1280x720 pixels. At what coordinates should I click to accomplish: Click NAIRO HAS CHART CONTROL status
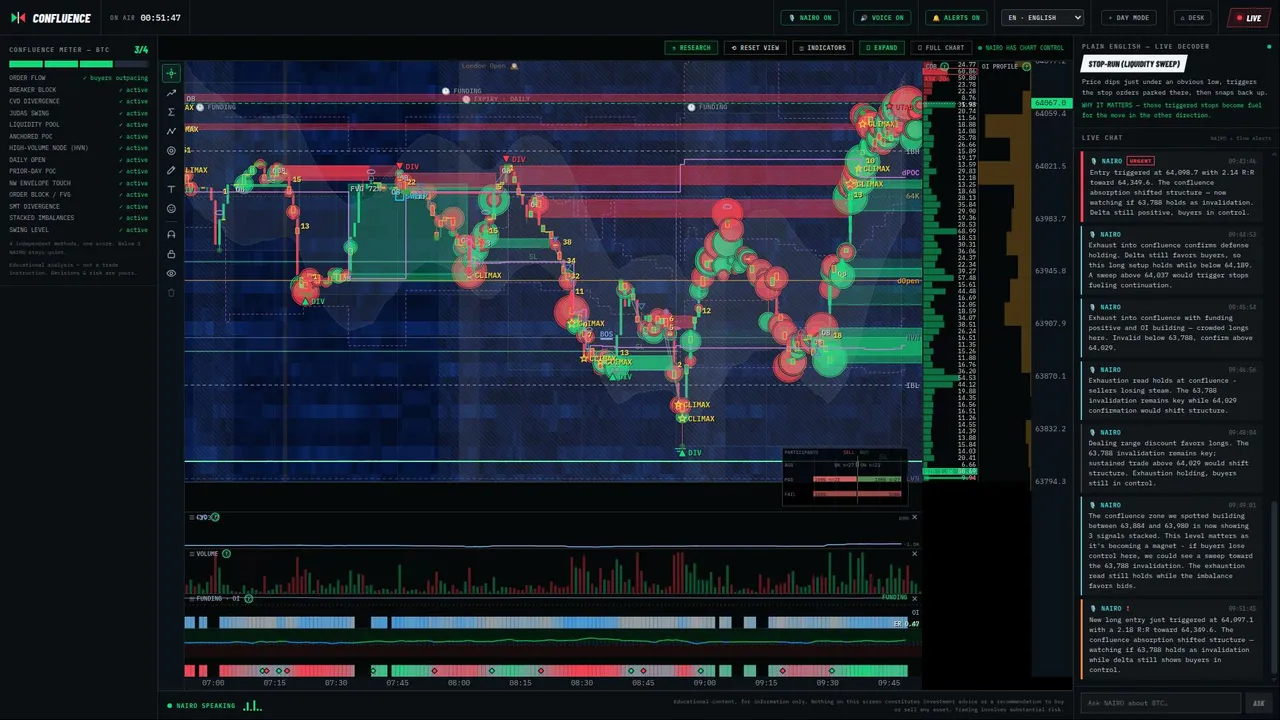(1020, 48)
